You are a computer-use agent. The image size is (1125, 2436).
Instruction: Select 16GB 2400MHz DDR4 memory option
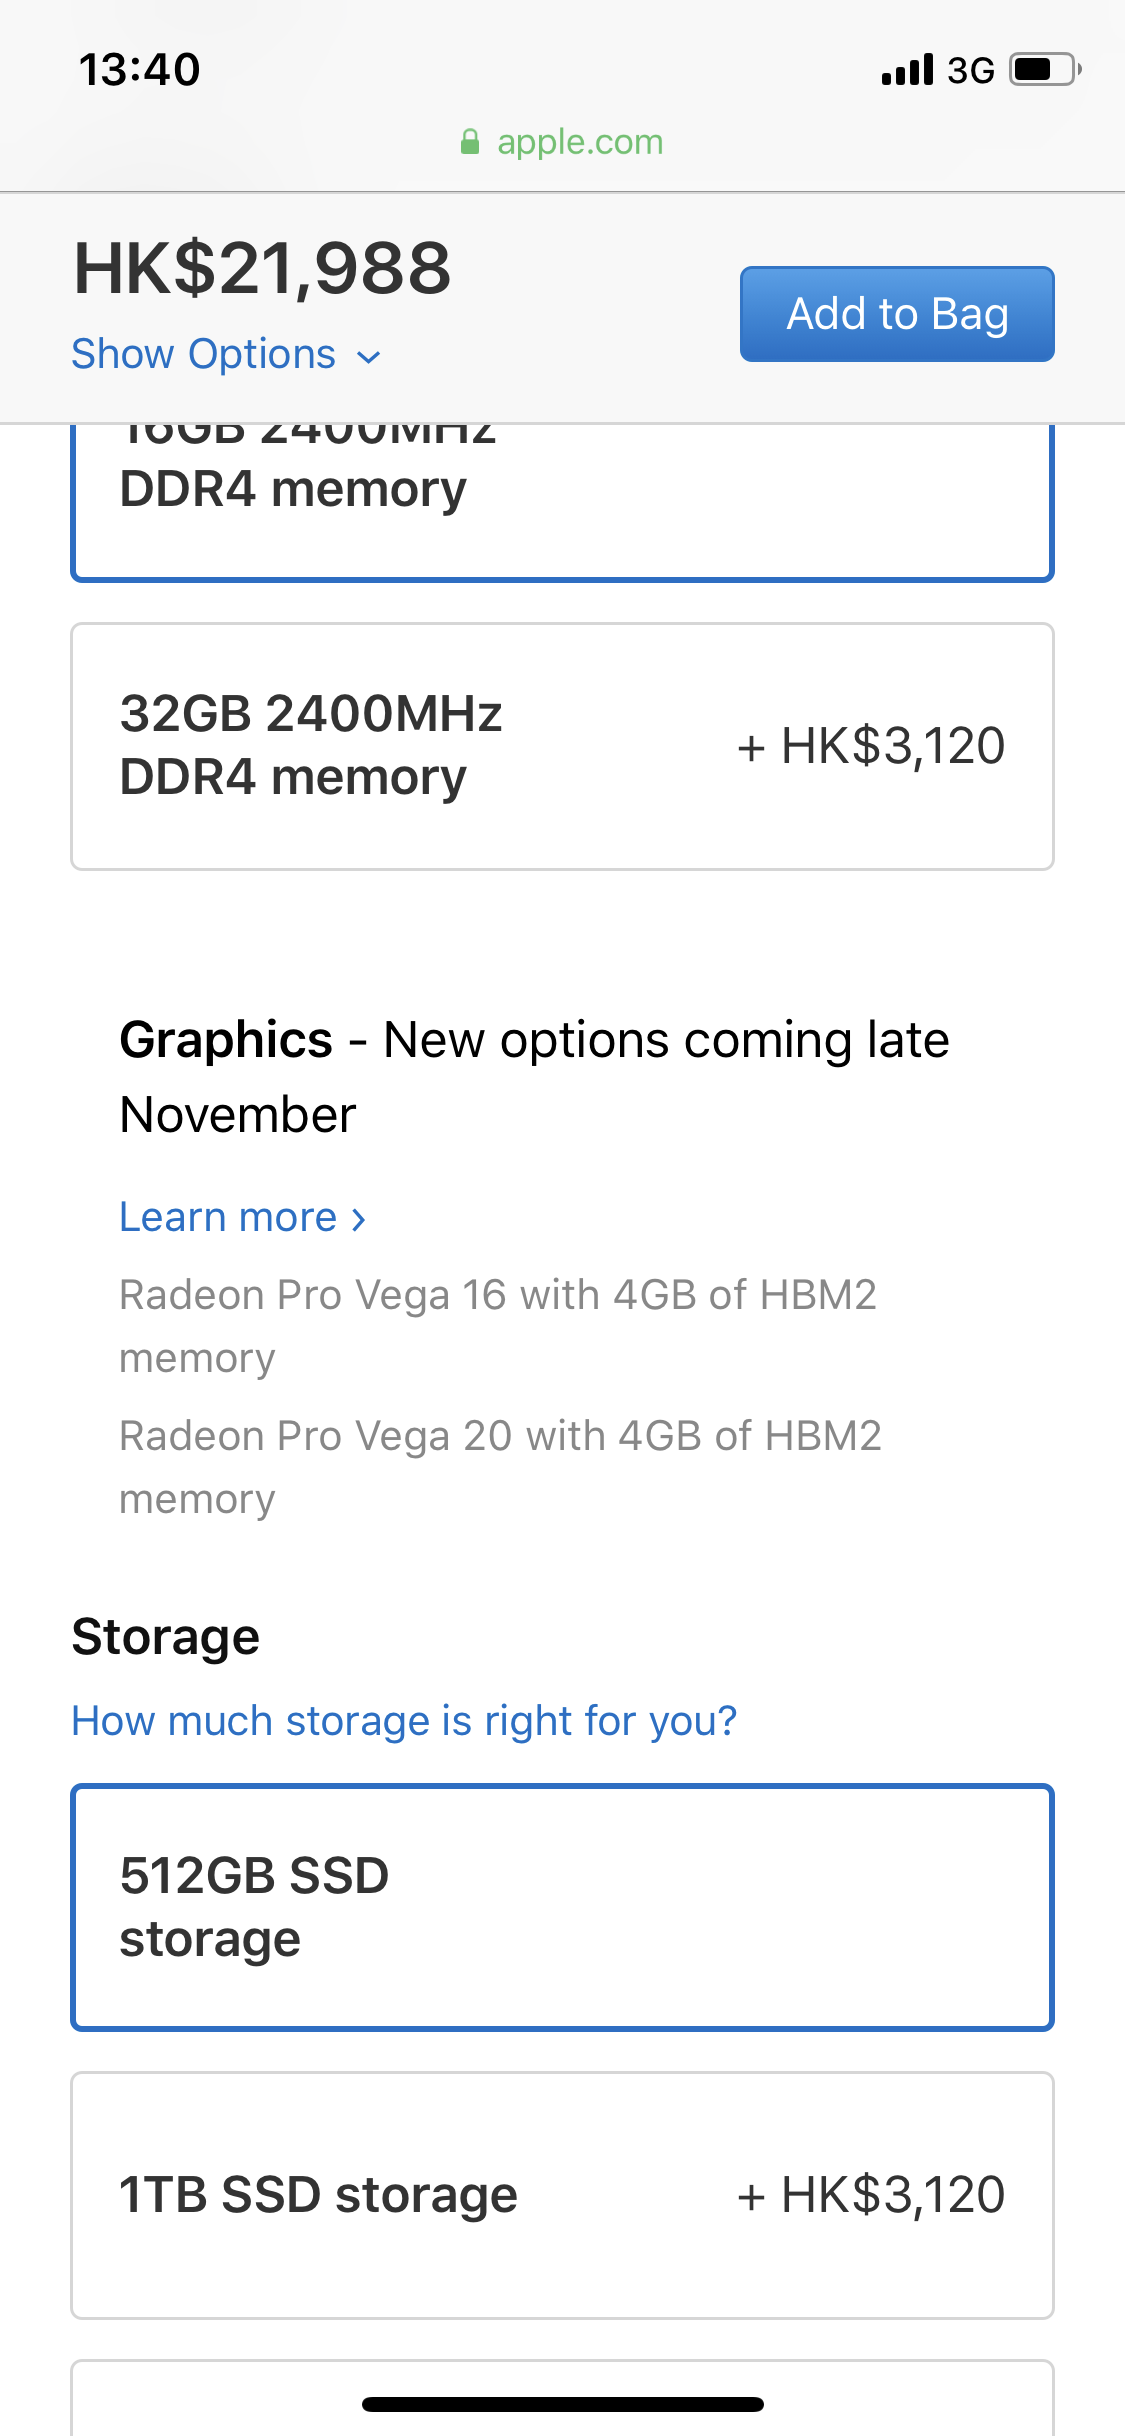[x=562, y=501]
